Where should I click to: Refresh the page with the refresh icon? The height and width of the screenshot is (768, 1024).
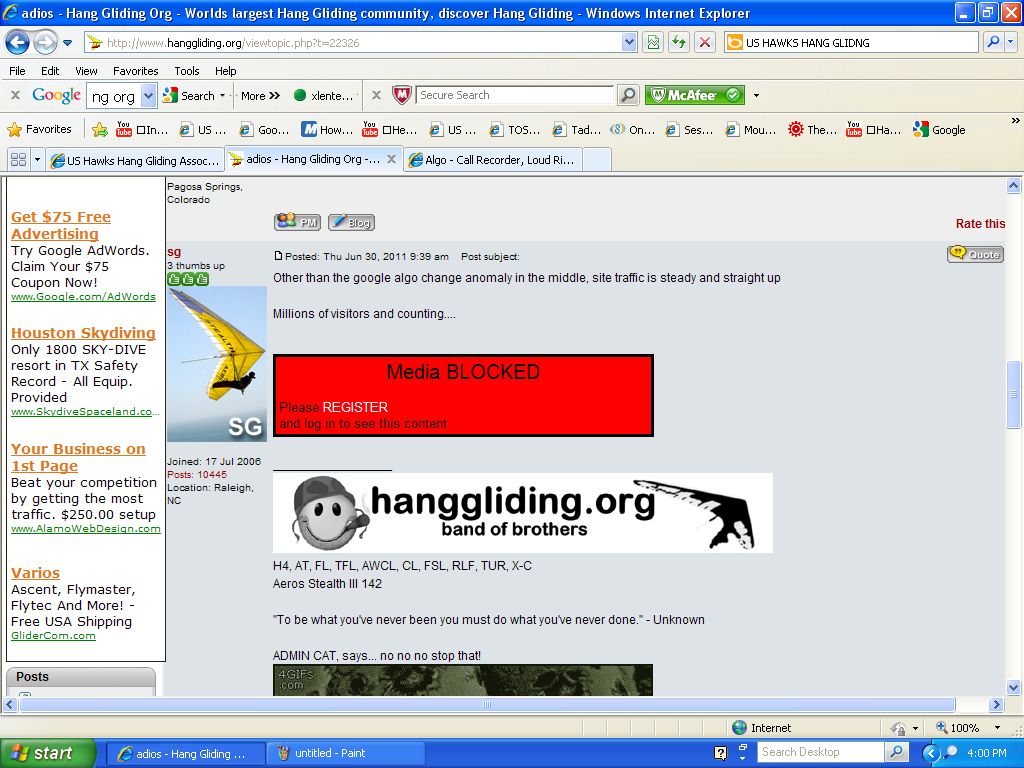(679, 43)
